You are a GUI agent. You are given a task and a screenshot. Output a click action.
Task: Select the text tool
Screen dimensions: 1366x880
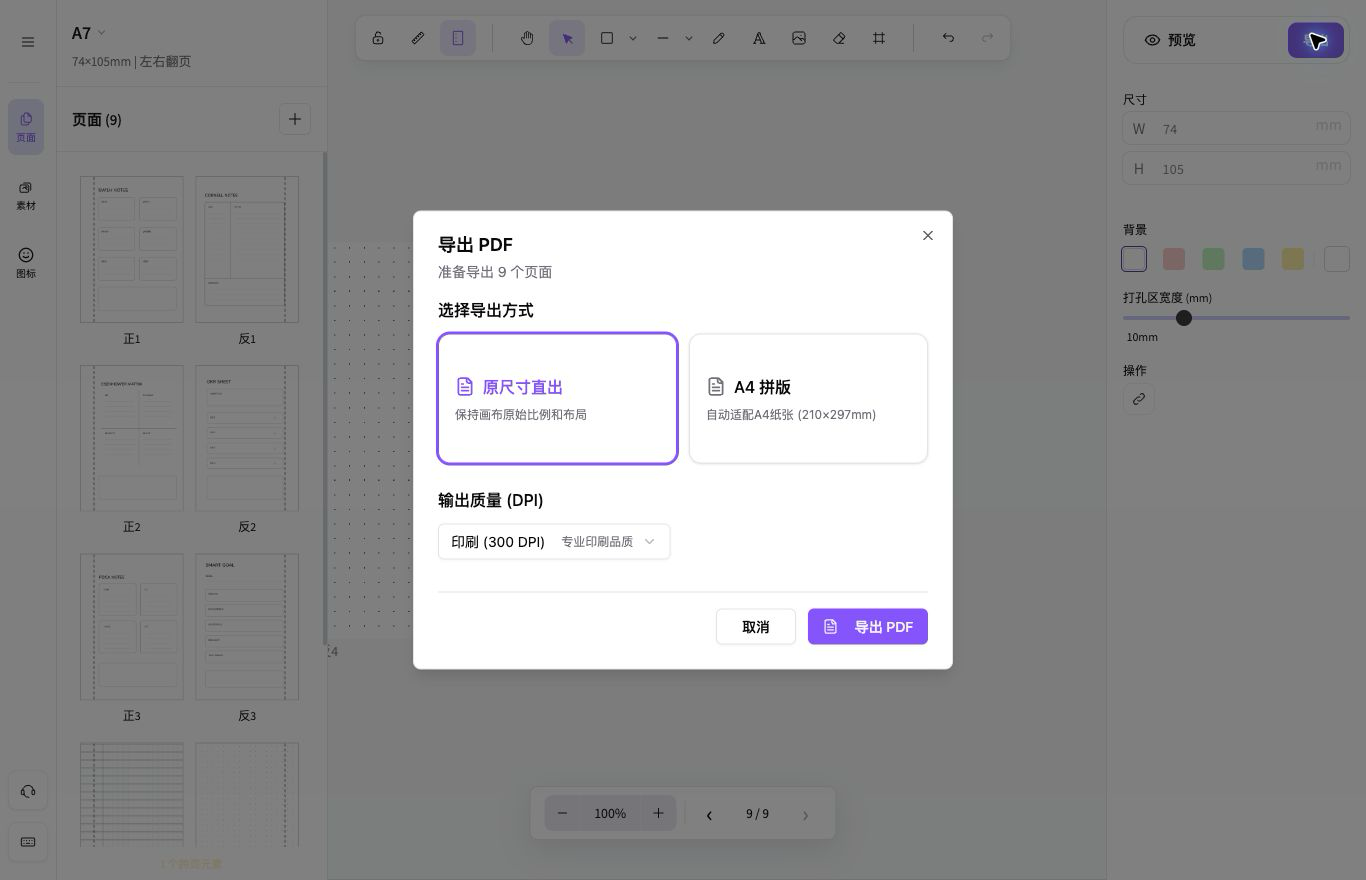click(x=759, y=38)
